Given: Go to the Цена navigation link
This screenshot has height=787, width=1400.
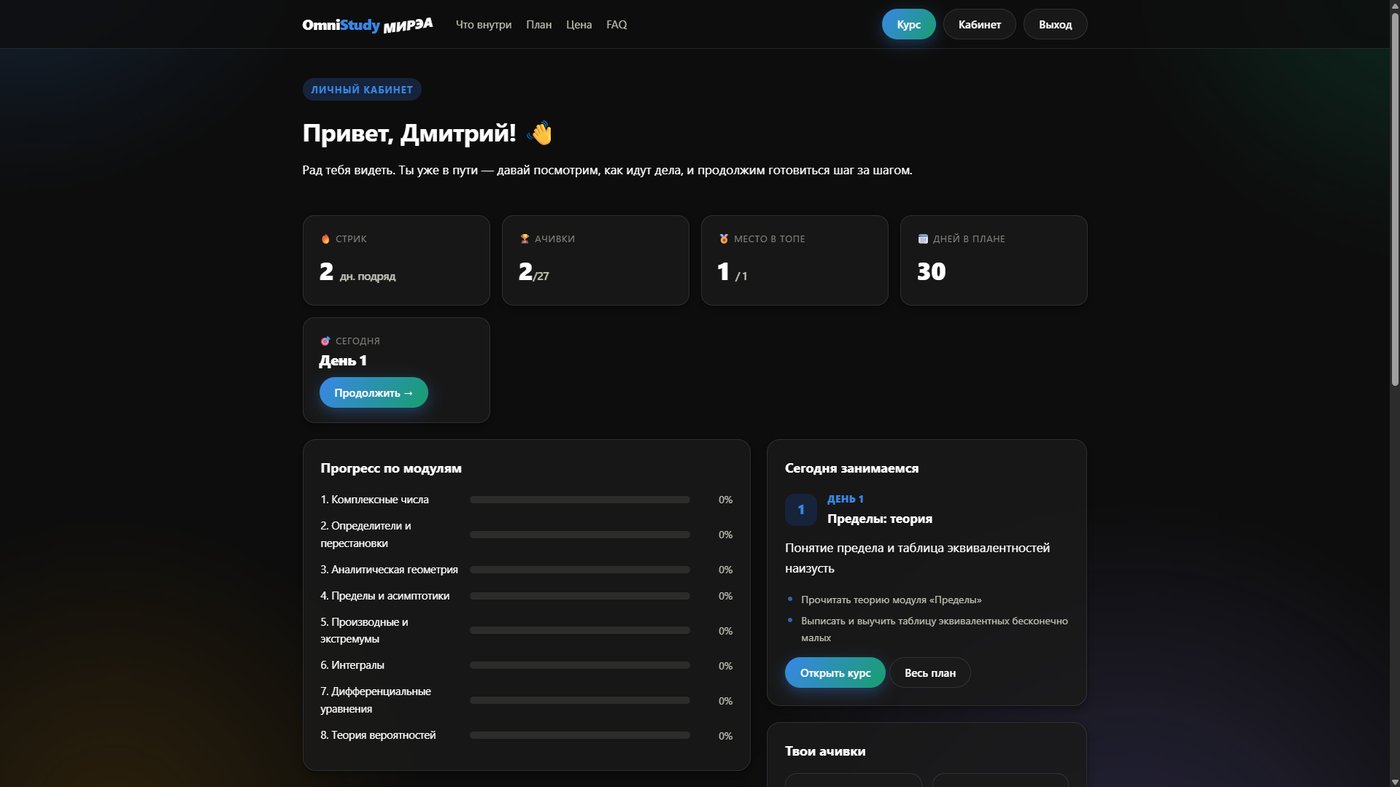Looking at the screenshot, I should click(x=579, y=25).
